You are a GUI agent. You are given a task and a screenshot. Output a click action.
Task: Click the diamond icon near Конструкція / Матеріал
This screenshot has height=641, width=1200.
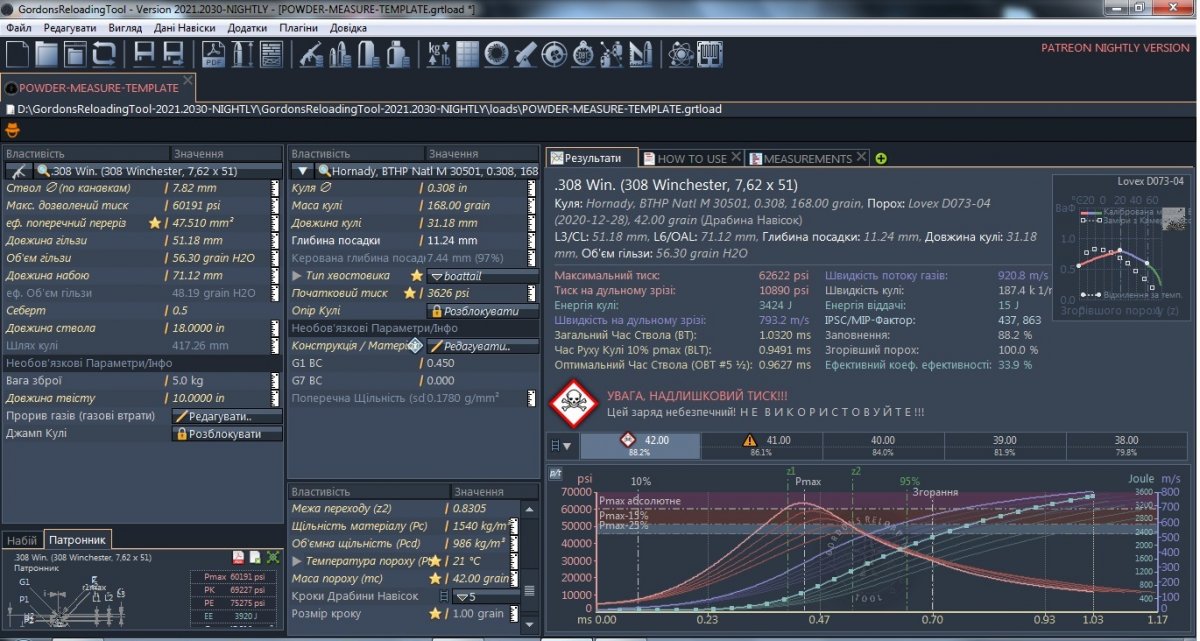pyautogui.click(x=415, y=345)
